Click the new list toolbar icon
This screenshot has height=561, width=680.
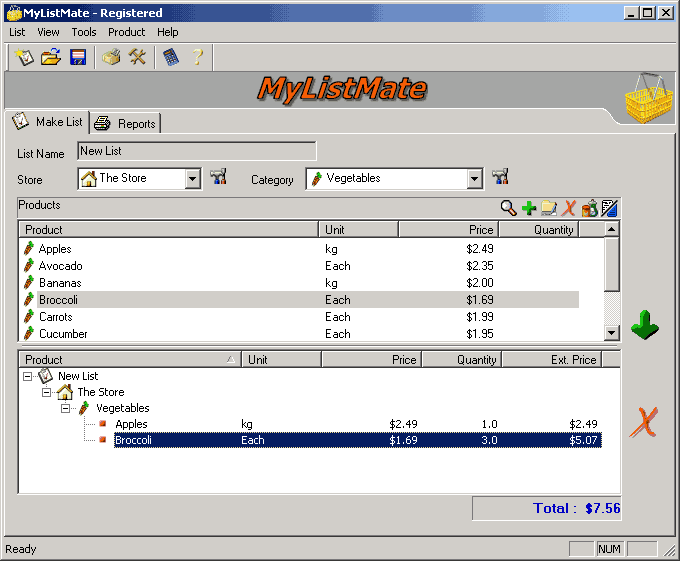point(24,57)
